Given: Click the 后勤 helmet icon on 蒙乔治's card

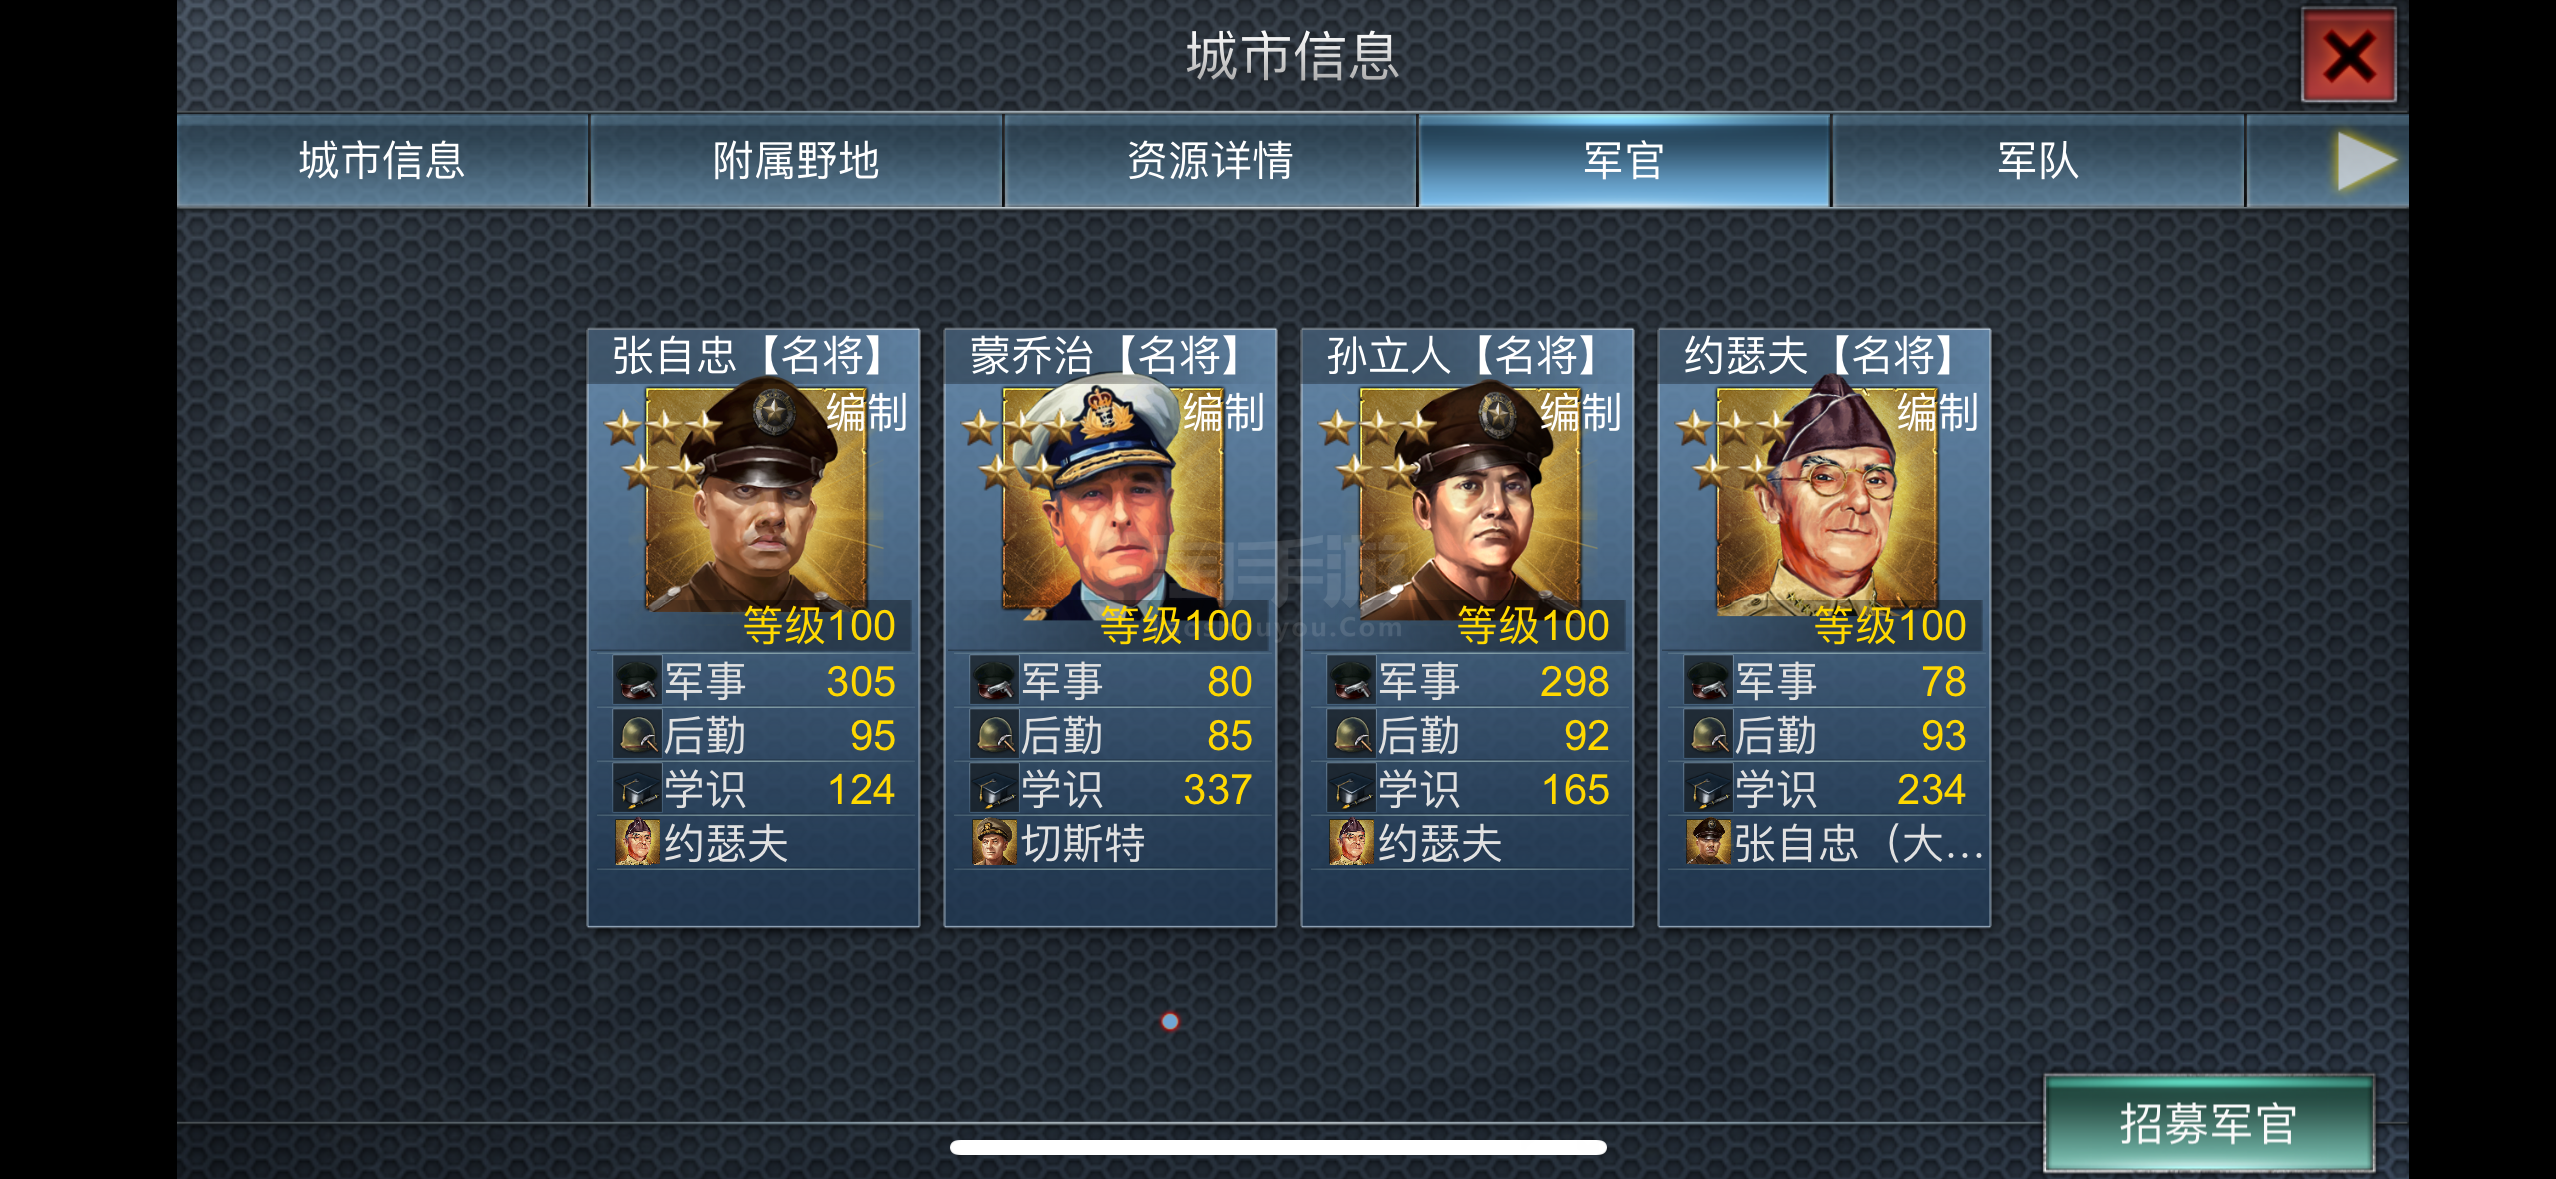Looking at the screenshot, I should pyautogui.click(x=994, y=736).
